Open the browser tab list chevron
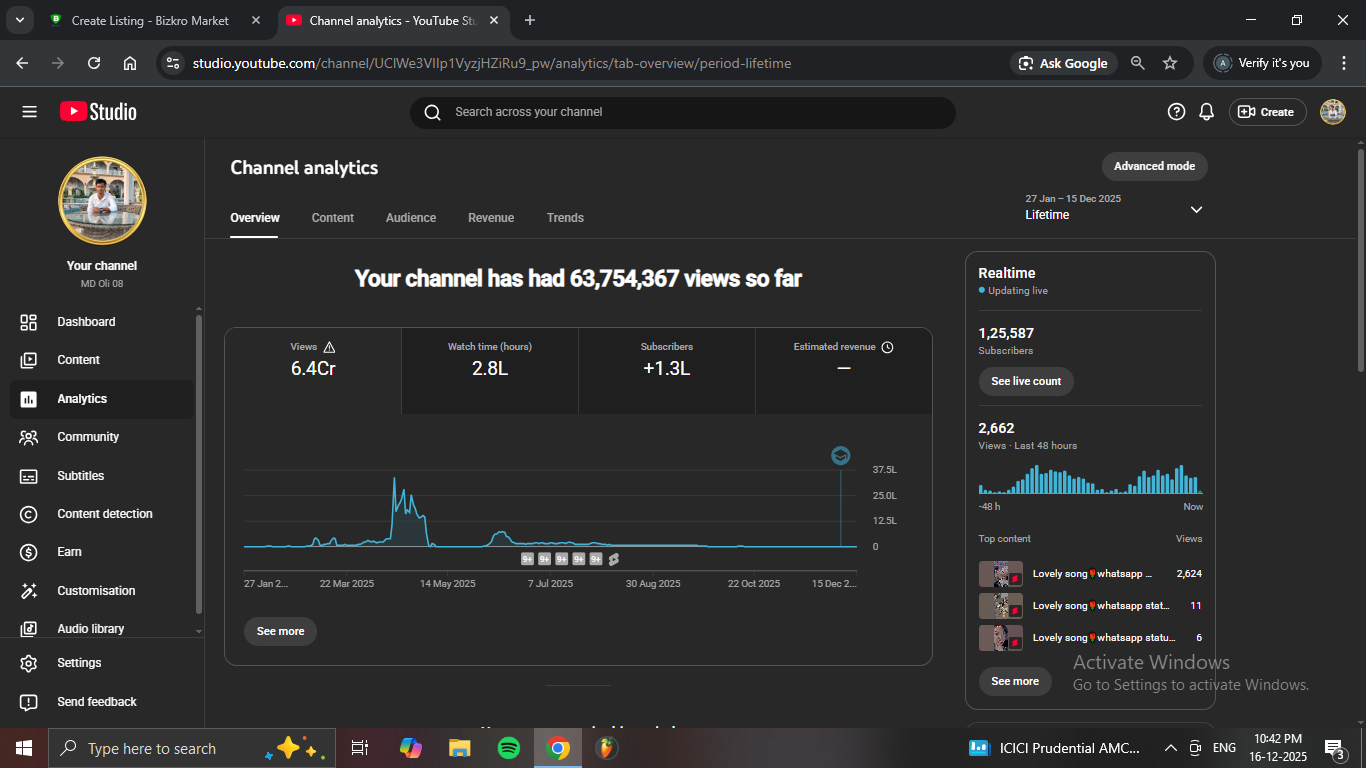Viewport: 1366px width, 768px height. (x=19, y=20)
